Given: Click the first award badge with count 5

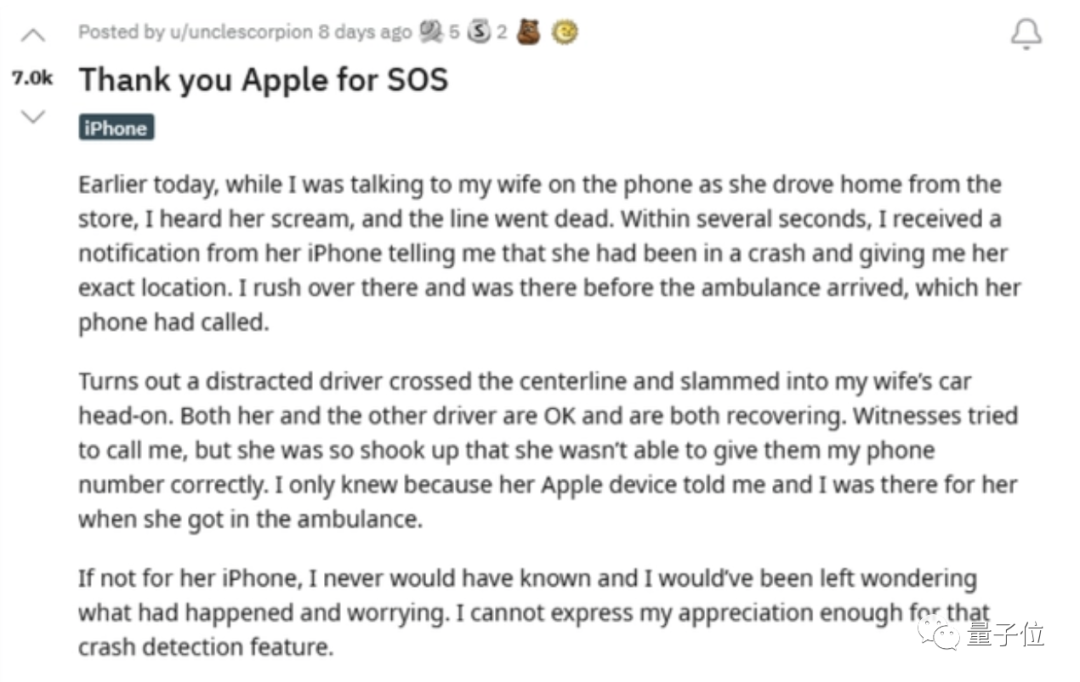Looking at the screenshot, I should click(x=432, y=32).
